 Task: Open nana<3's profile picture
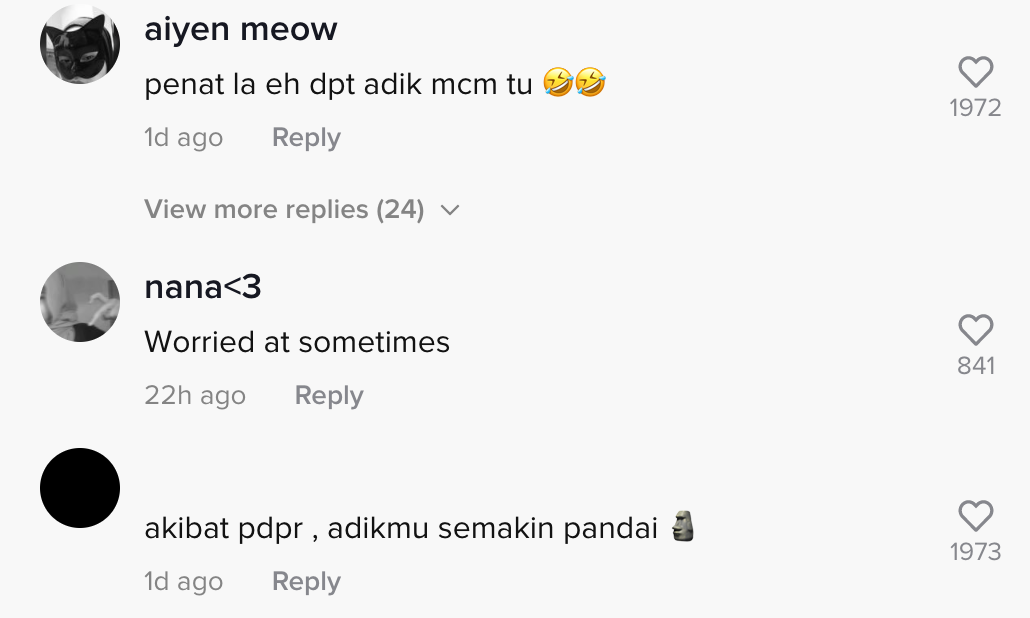pos(80,302)
